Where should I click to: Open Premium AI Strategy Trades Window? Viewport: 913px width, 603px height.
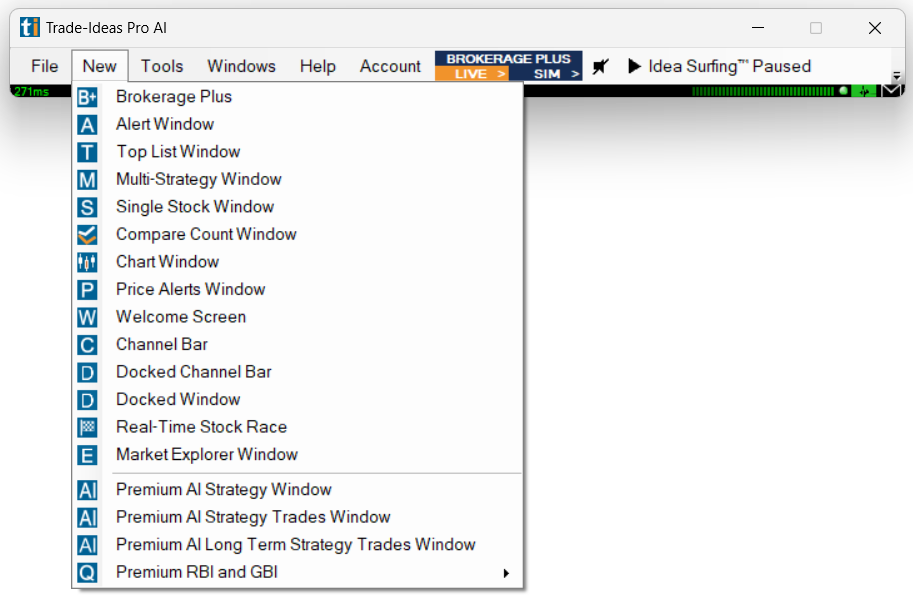click(x=253, y=518)
